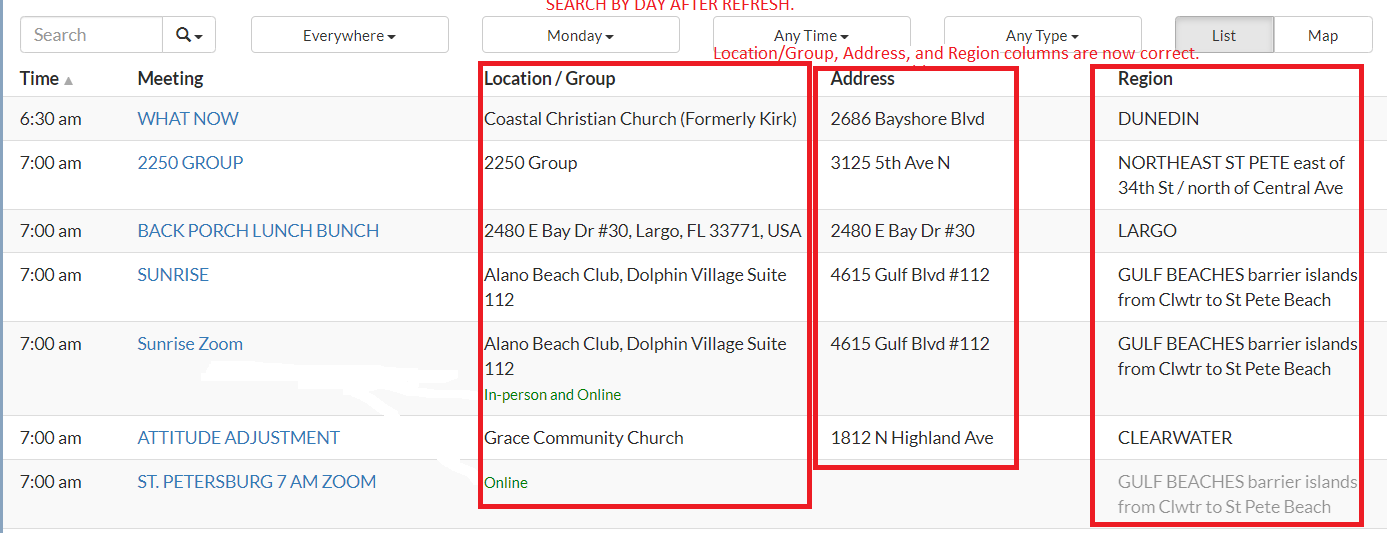Sort by Location / Group column header
The height and width of the screenshot is (533, 1387).
click(549, 78)
